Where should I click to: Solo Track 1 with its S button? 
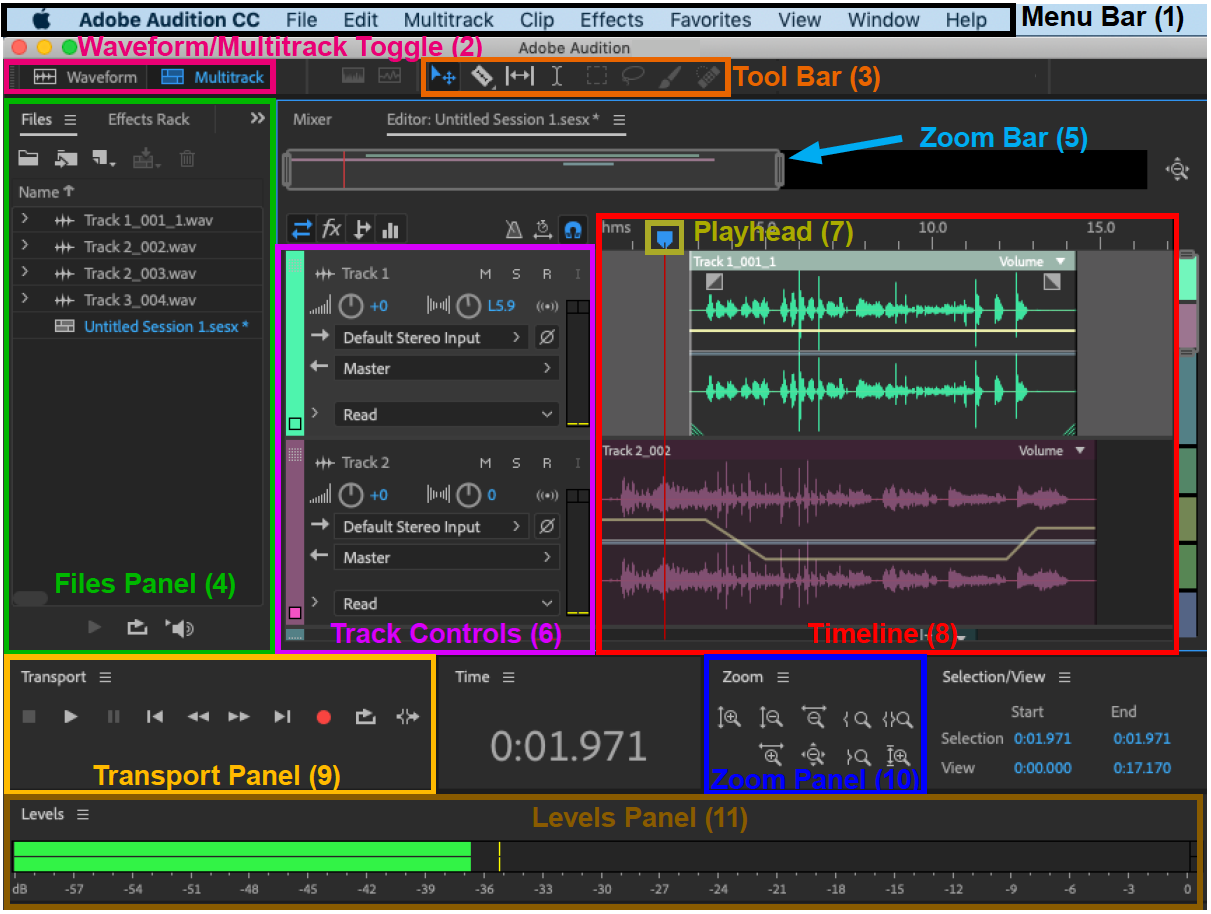(x=516, y=274)
